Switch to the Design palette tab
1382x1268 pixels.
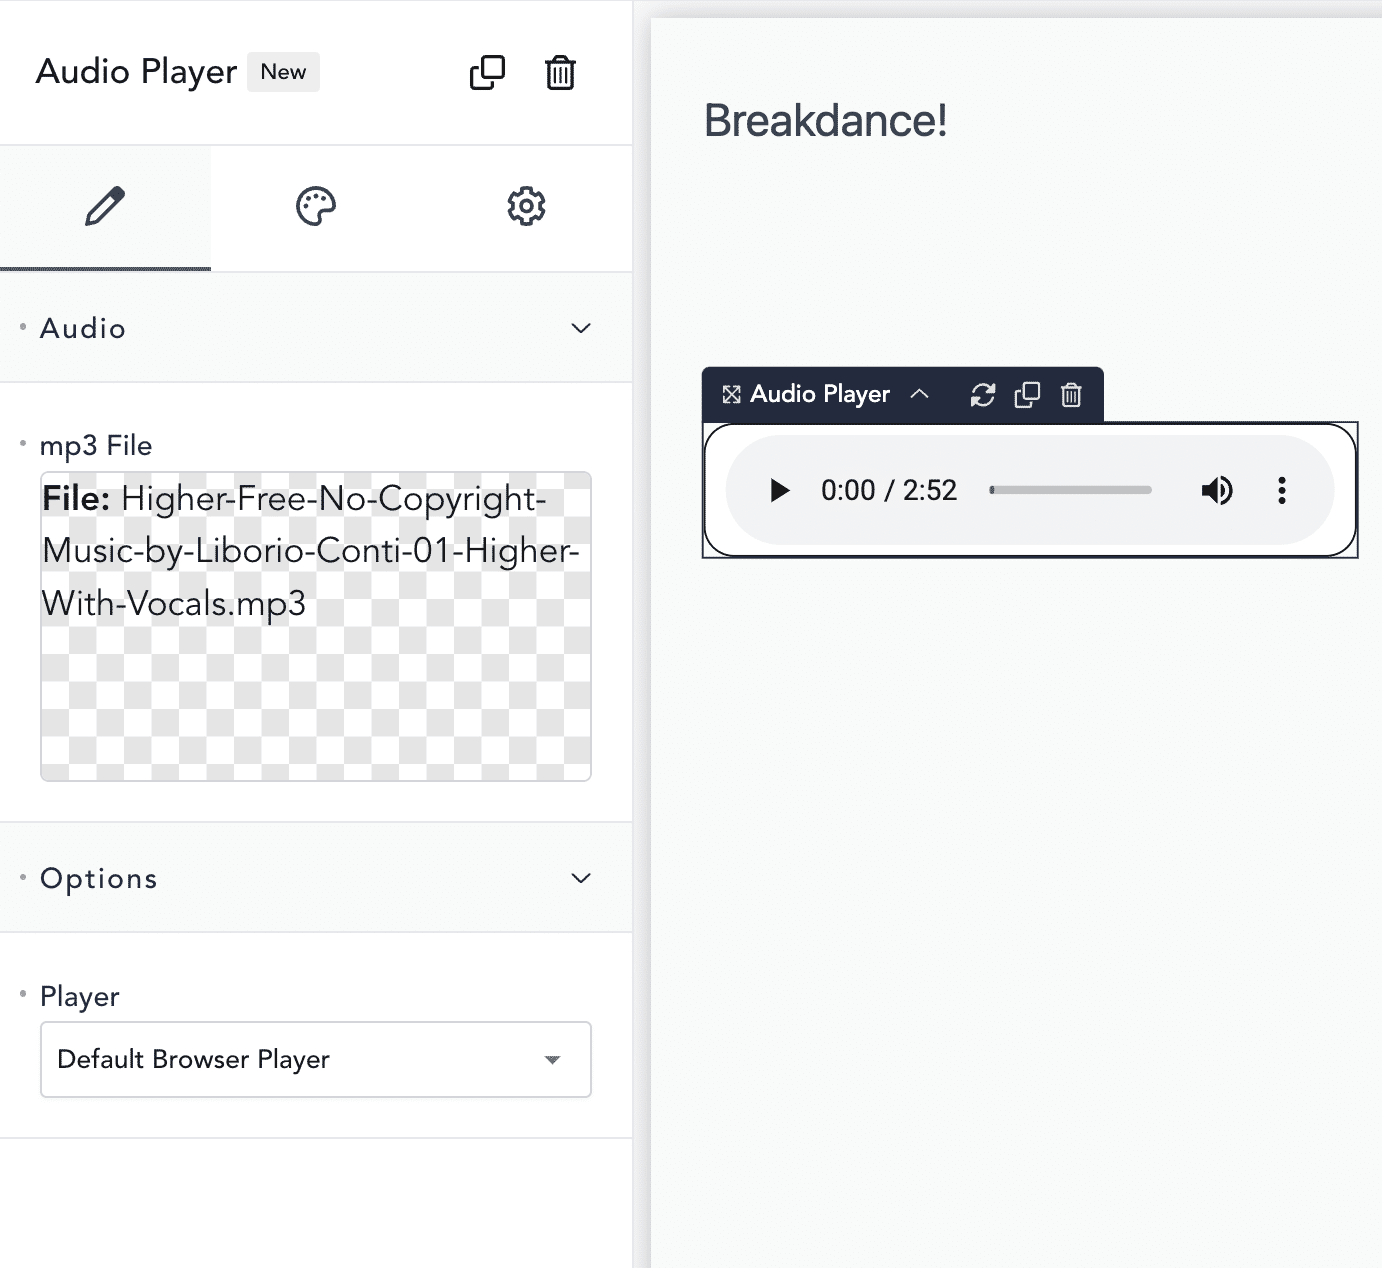coord(316,207)
